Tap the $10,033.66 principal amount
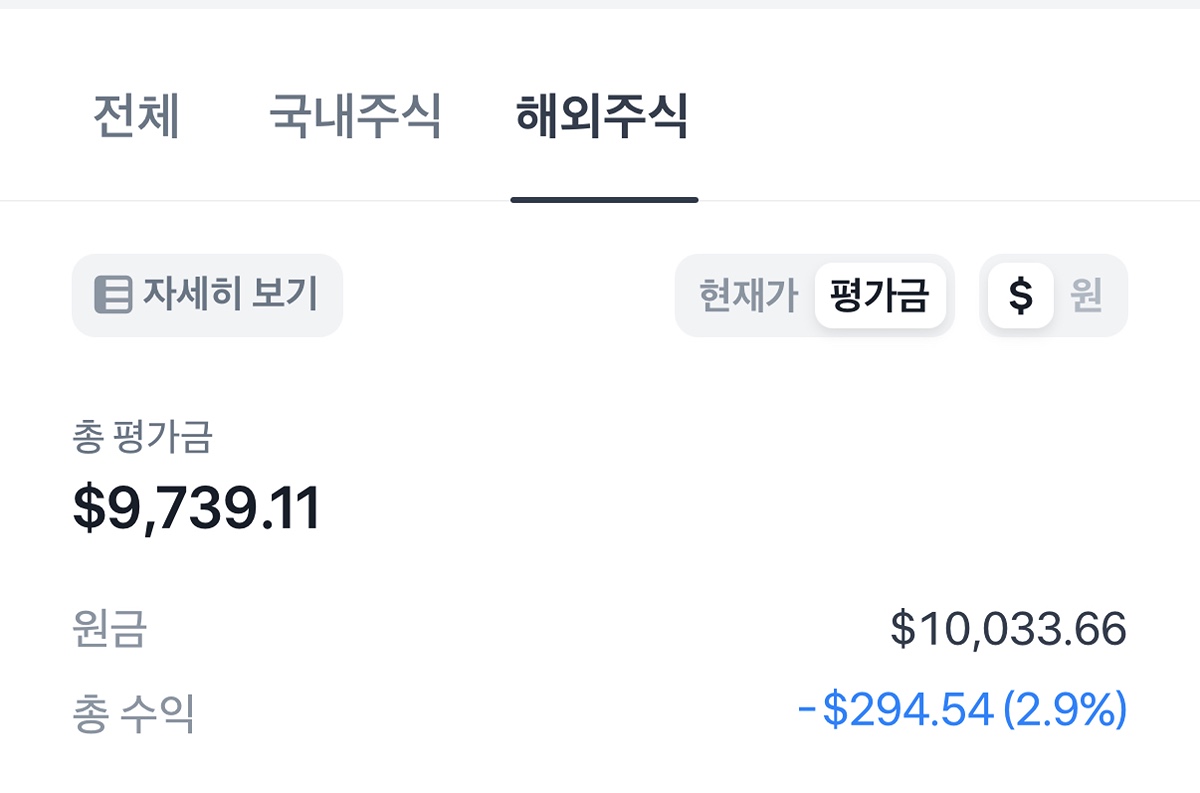 tap(1008, 629)
